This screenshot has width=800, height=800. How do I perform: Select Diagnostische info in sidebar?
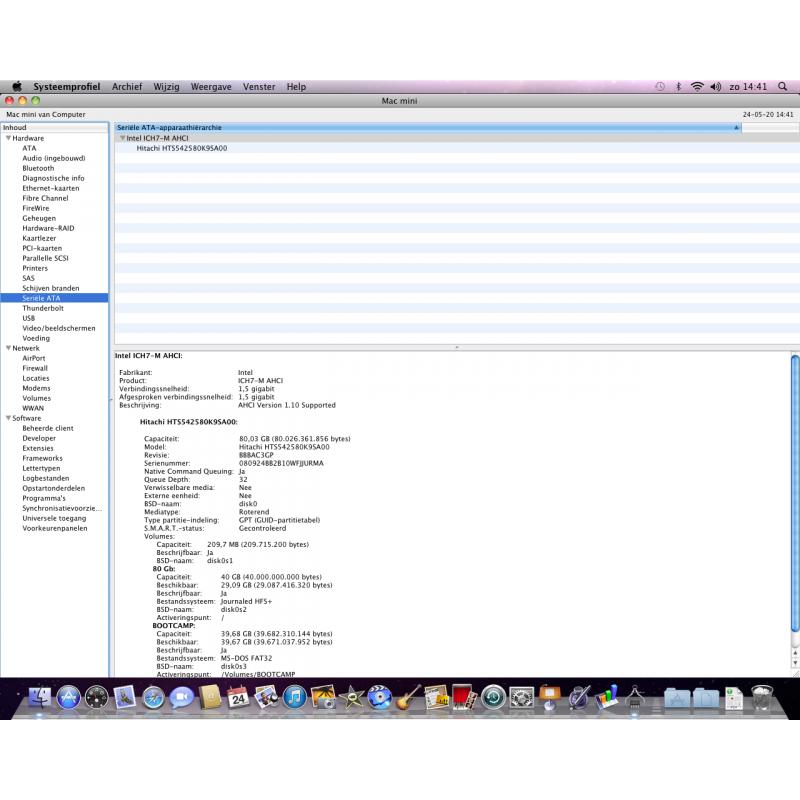click(x=53, y=178)
